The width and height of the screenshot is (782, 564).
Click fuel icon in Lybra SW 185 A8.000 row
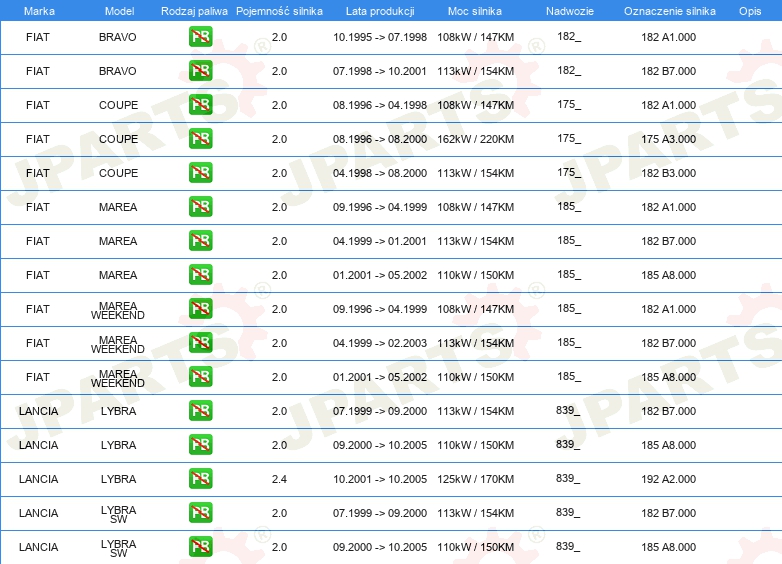[200, 547]
